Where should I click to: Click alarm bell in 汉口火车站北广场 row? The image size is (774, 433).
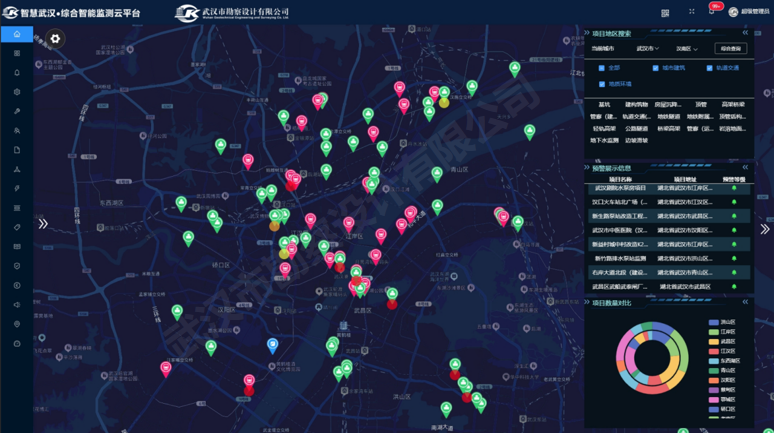[x=734, y=202]
